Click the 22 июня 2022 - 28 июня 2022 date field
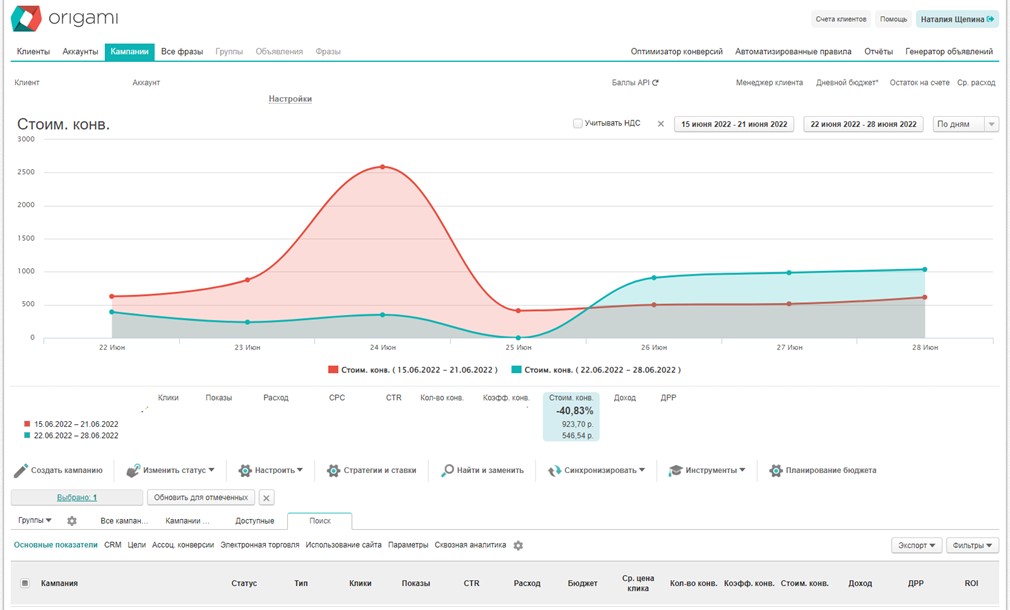 tap(863, 124)
